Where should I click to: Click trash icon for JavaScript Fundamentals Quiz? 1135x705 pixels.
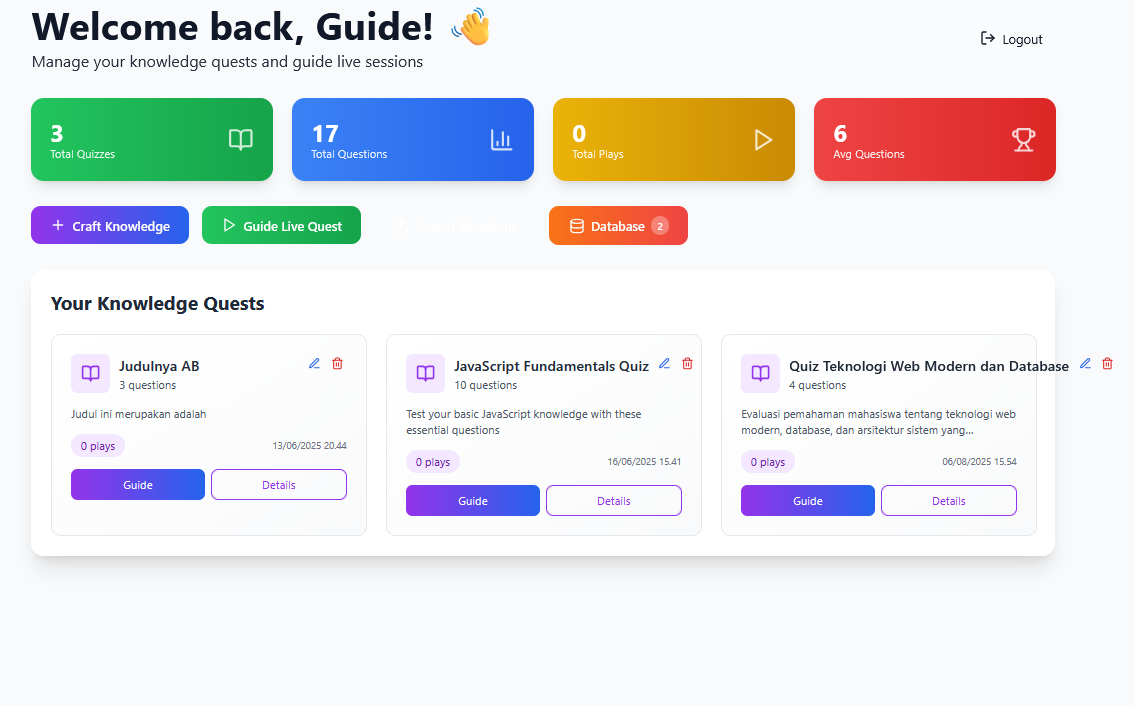tap(687, 364)
